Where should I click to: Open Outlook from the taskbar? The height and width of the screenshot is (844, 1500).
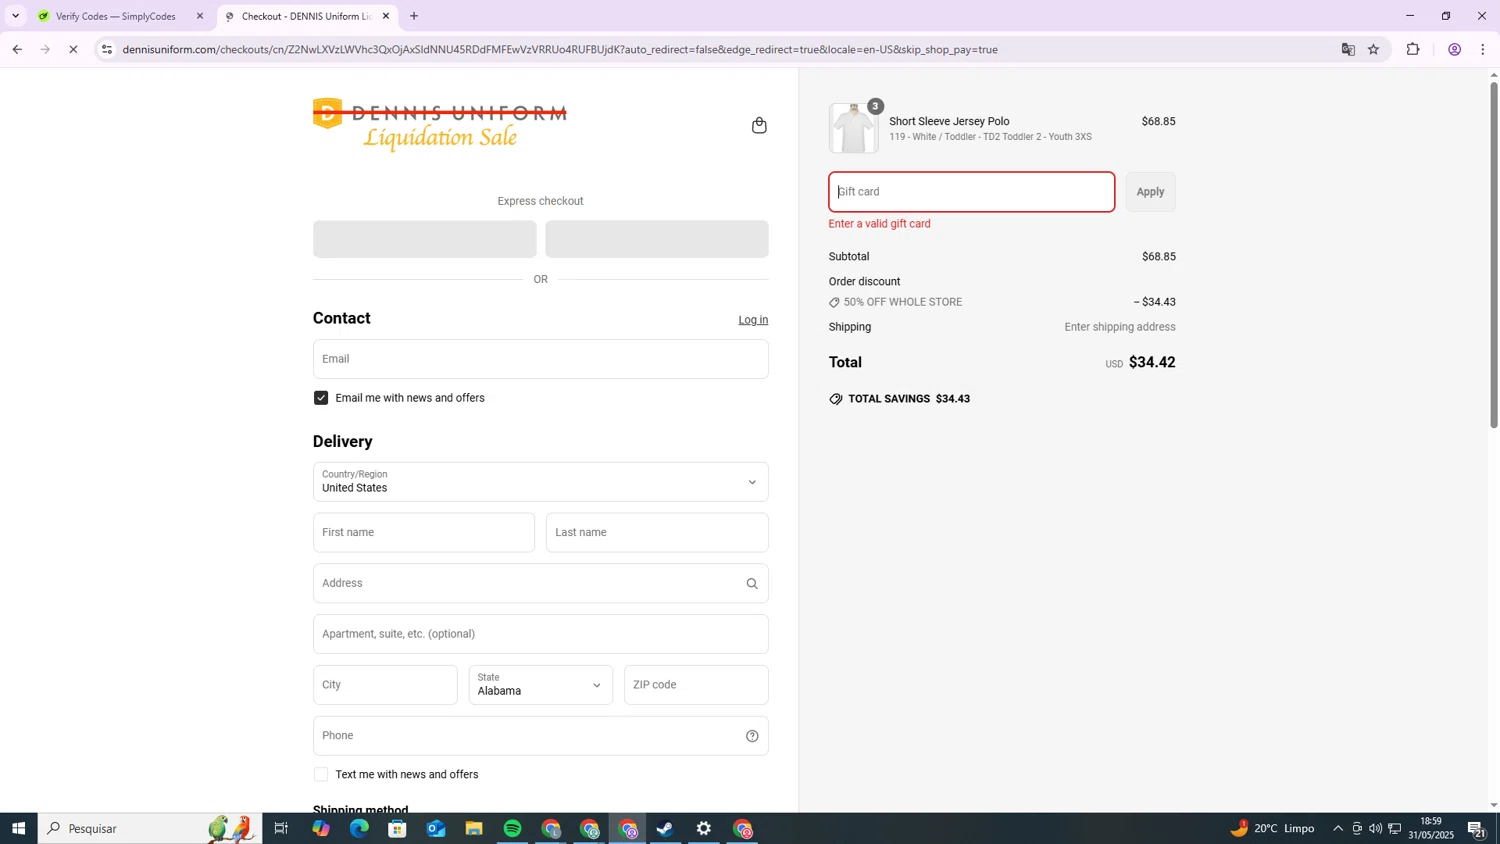pos(436,829)
